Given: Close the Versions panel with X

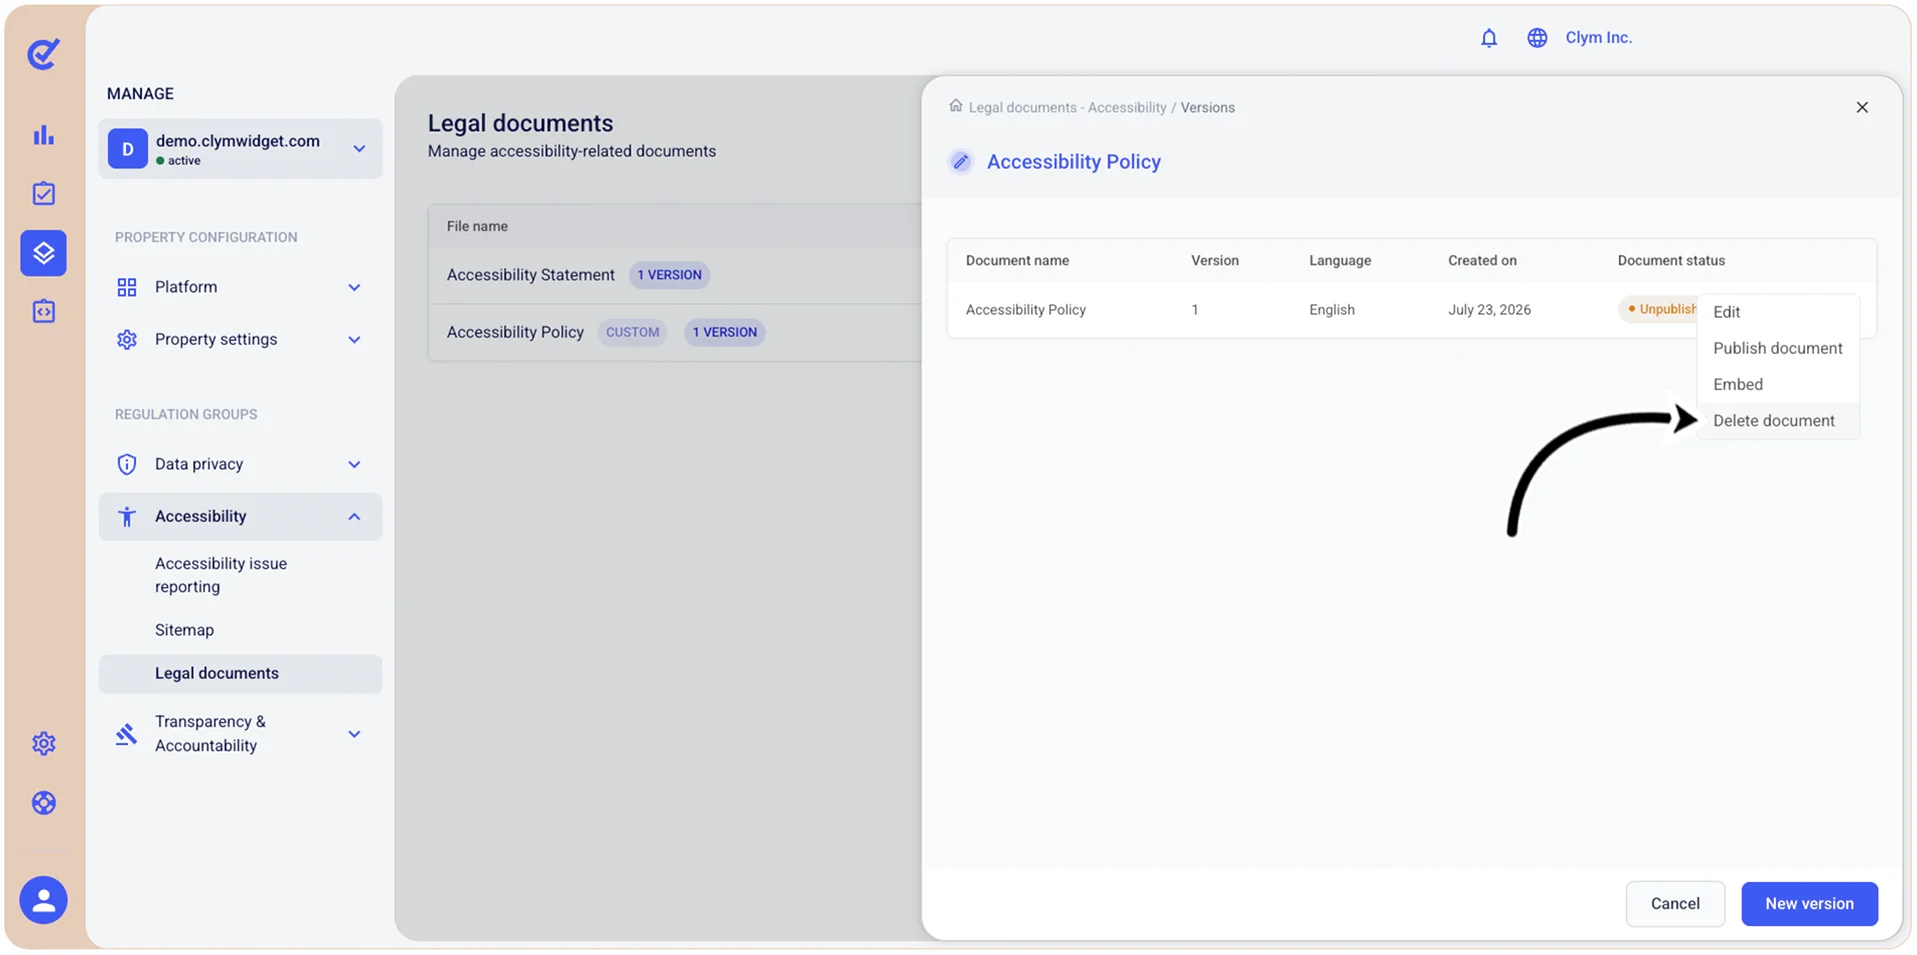Looking at the screenshot, I should [x=1862, y=107].
